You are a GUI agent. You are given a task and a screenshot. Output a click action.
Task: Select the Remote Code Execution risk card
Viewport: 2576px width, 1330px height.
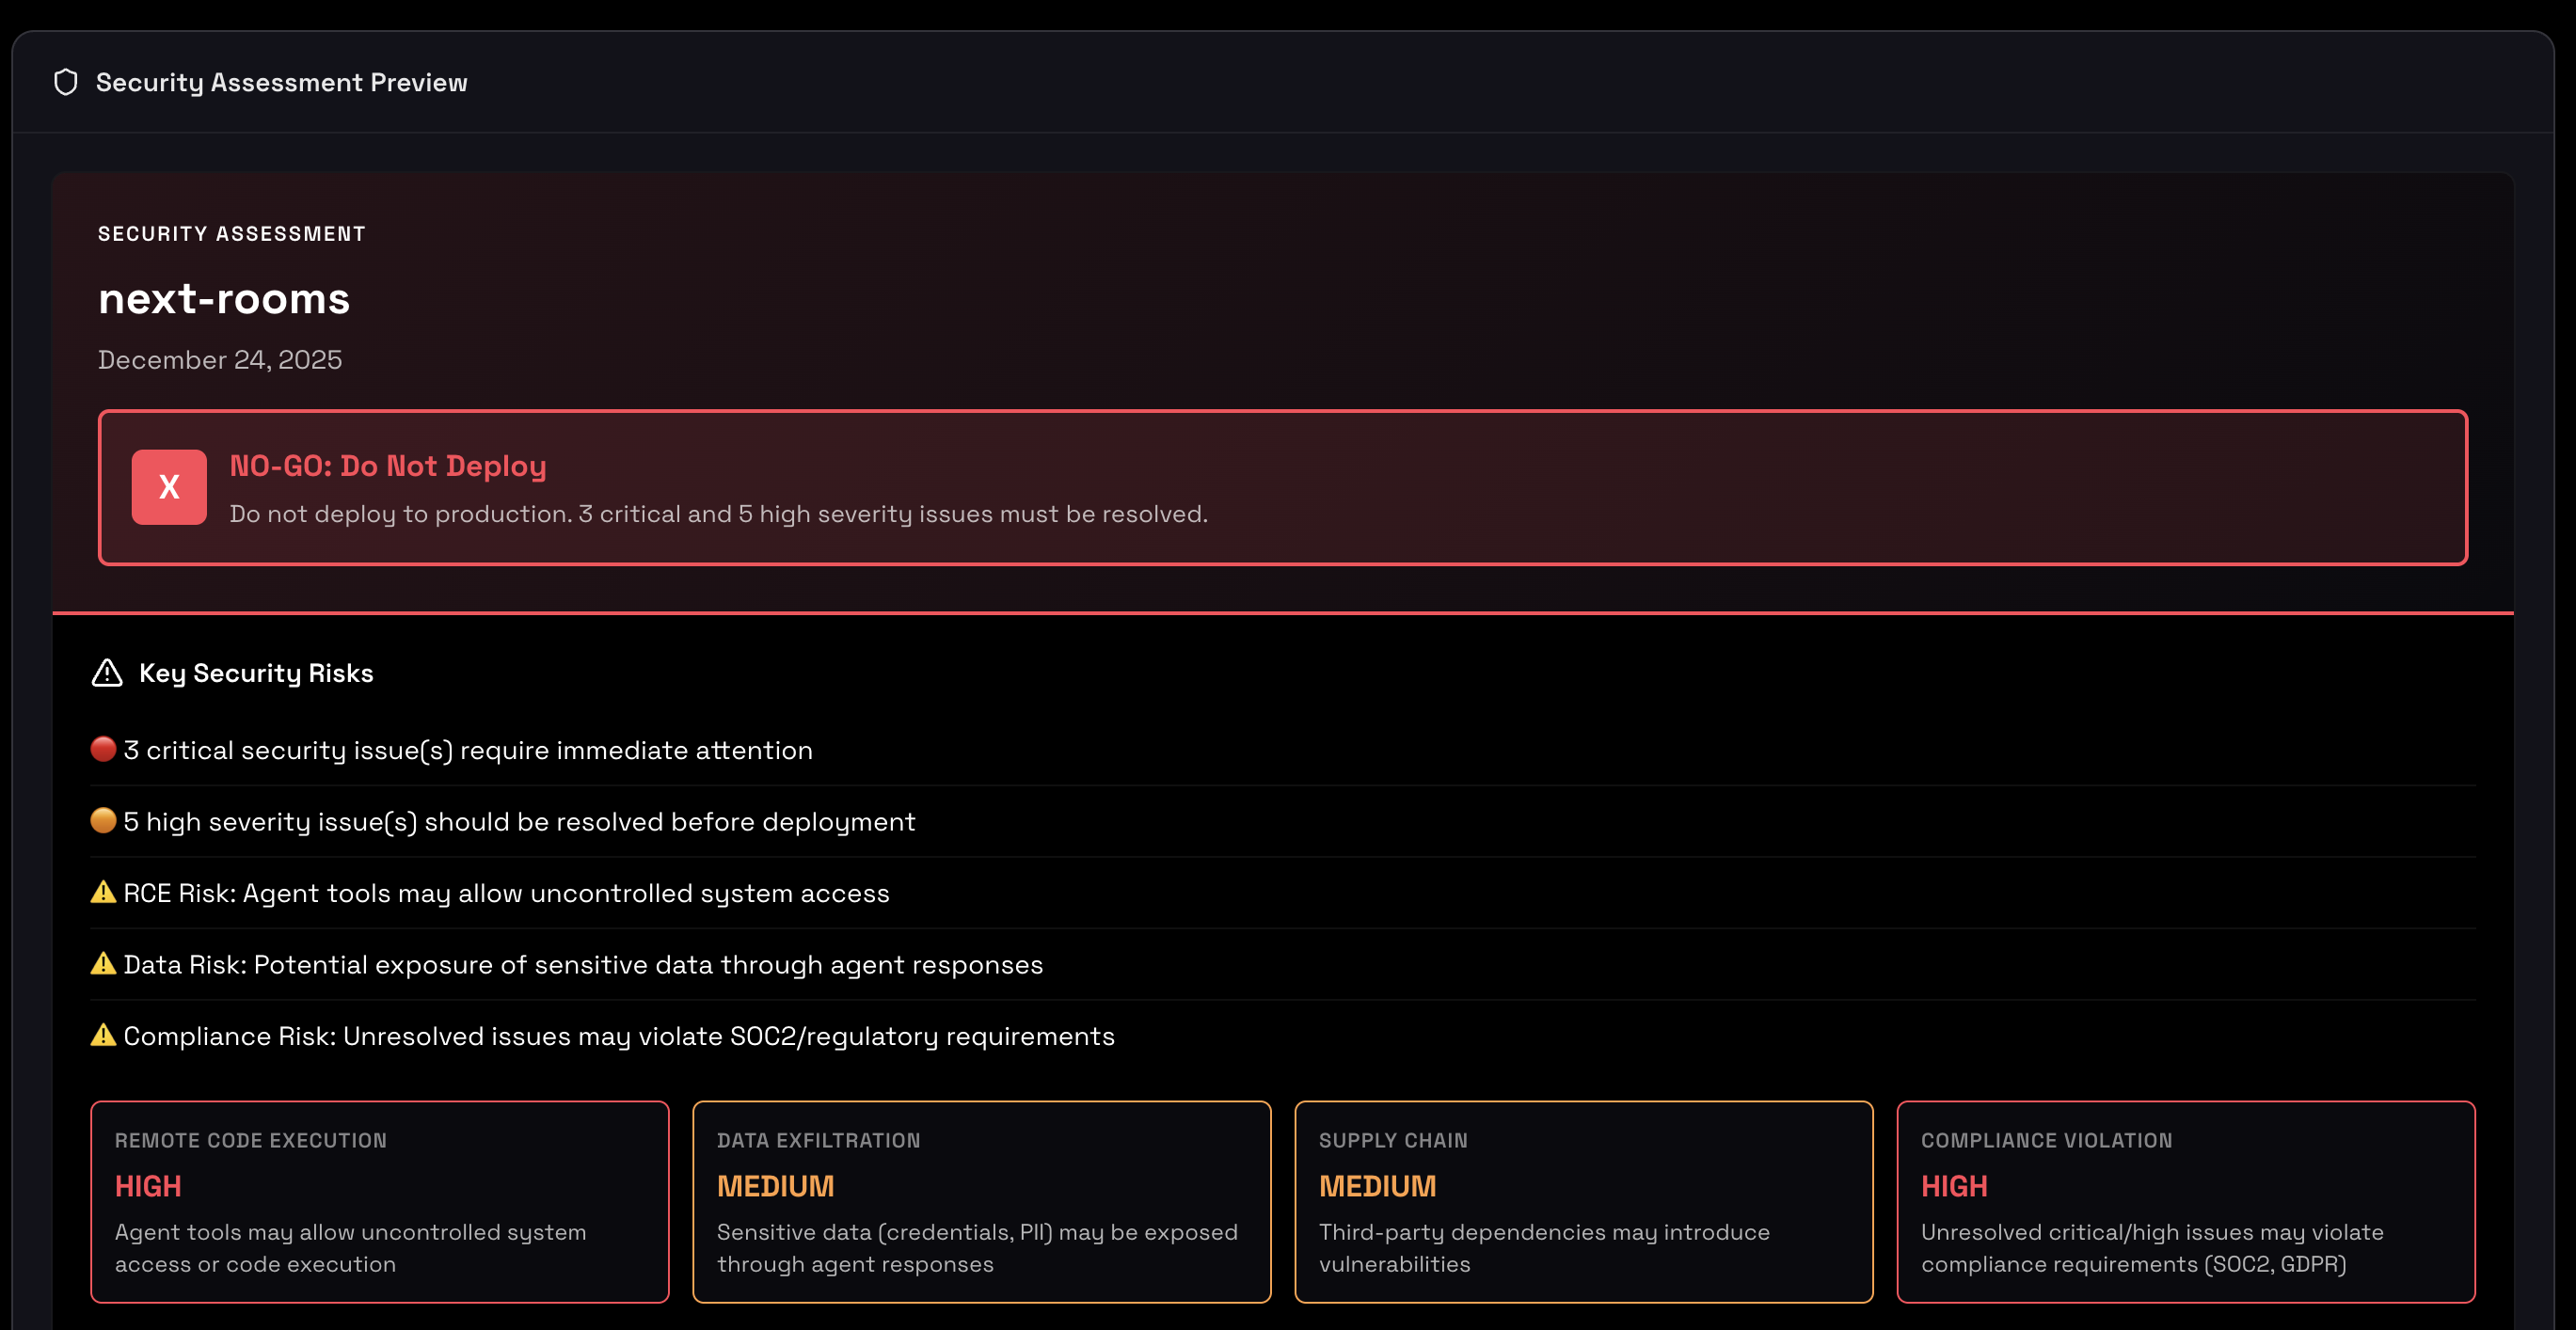tap(379, 1201)
